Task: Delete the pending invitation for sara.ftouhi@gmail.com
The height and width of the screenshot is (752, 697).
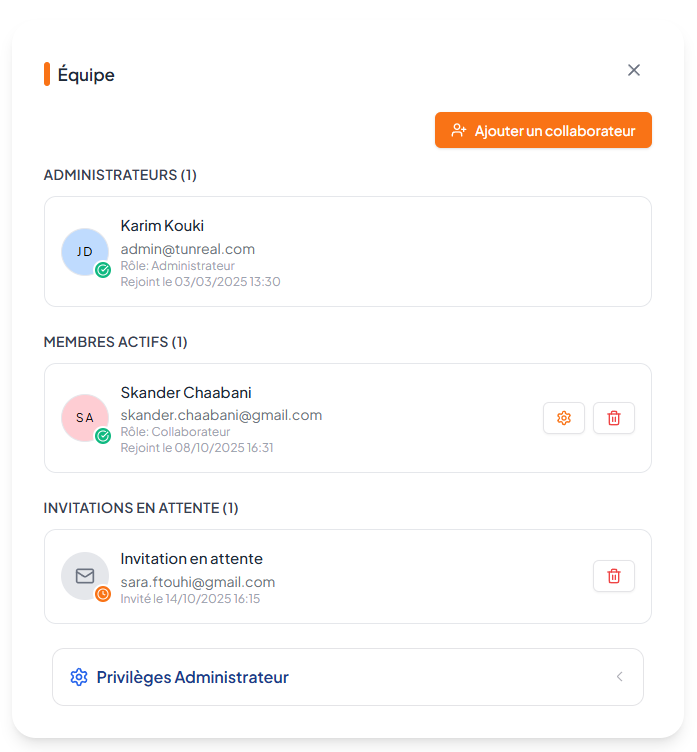Action: pos(614,576)
